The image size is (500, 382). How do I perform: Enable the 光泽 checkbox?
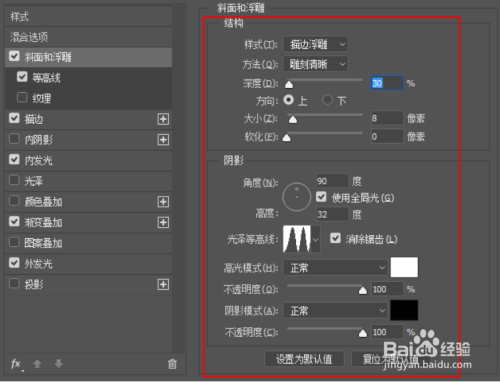[x=14, y=180]
